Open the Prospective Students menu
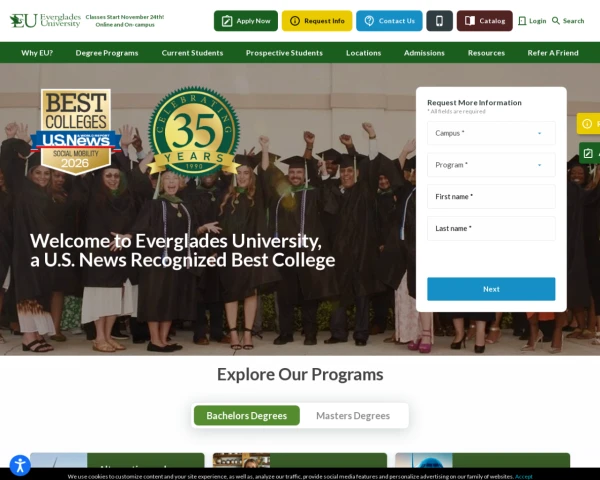This screenshot has height=480, width=600. pyautogui.click(x=284, y=53)
